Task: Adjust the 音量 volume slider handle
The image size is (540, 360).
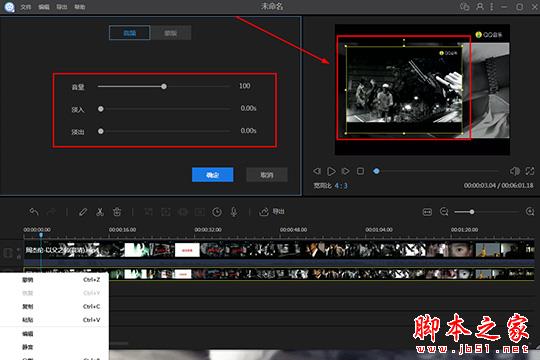Action: coord(164,86)
